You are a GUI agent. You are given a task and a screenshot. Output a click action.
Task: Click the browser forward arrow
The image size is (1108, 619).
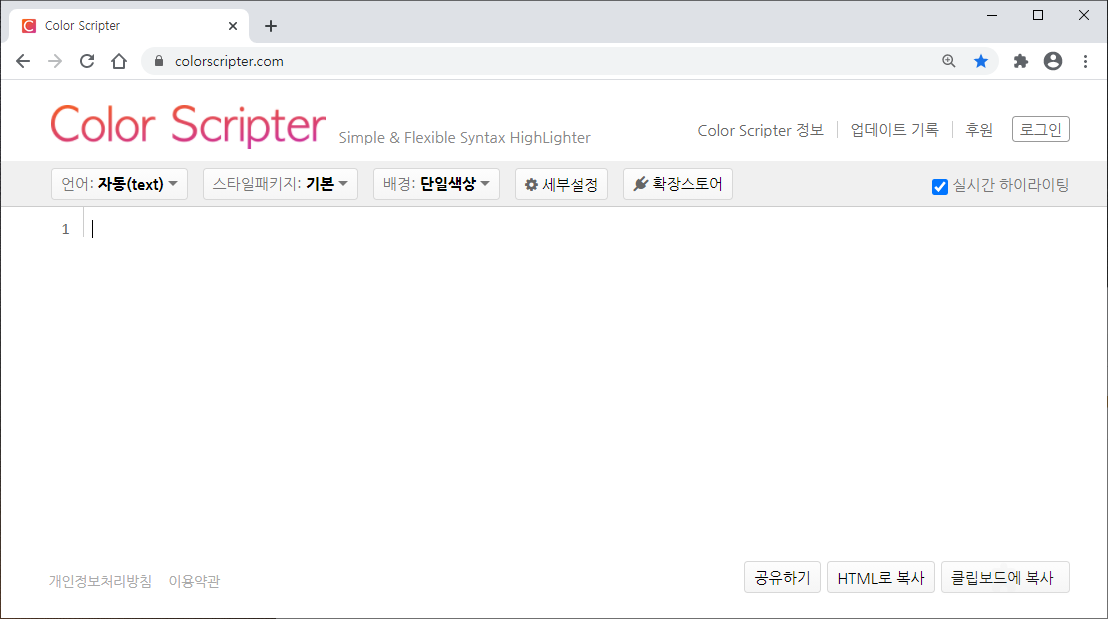(x=54, y=61)
